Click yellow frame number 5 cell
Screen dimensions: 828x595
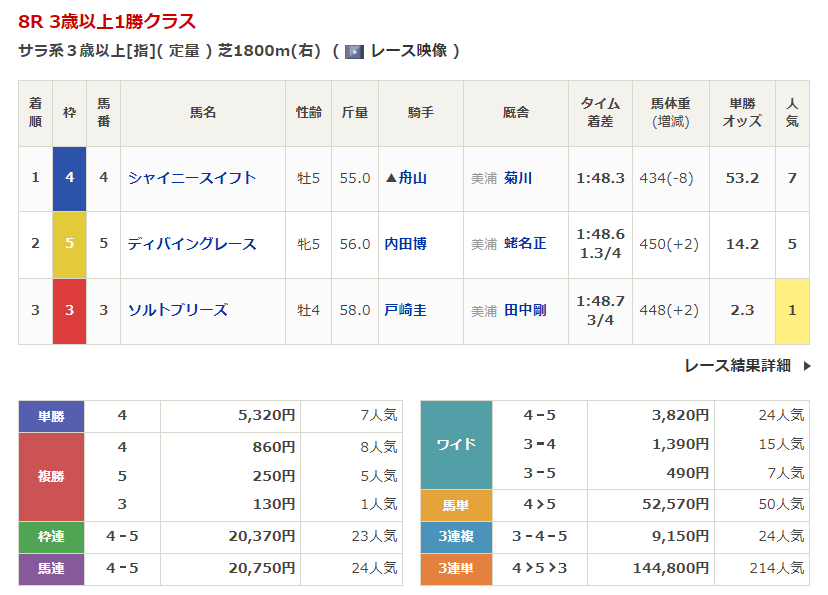[x=69, y=244]
